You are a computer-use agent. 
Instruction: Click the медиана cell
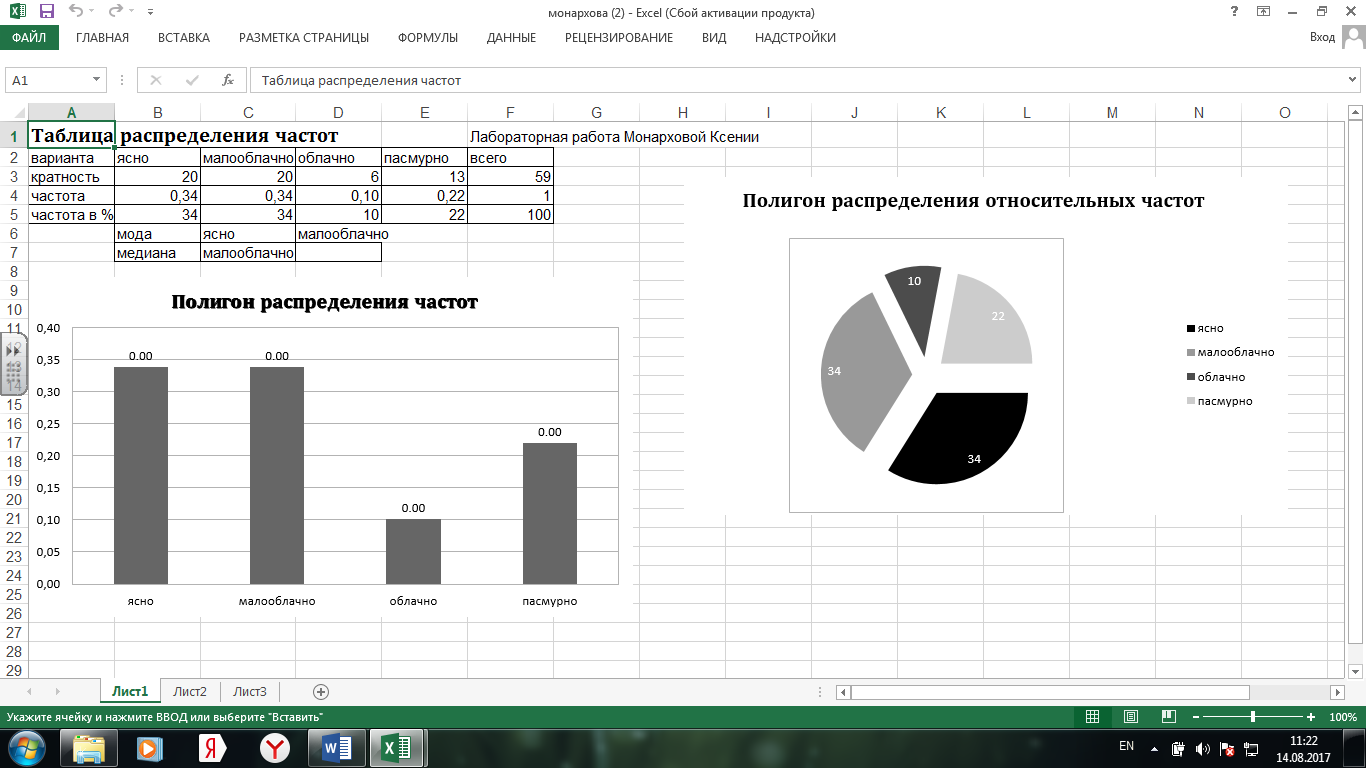click(x=157, y=253)
